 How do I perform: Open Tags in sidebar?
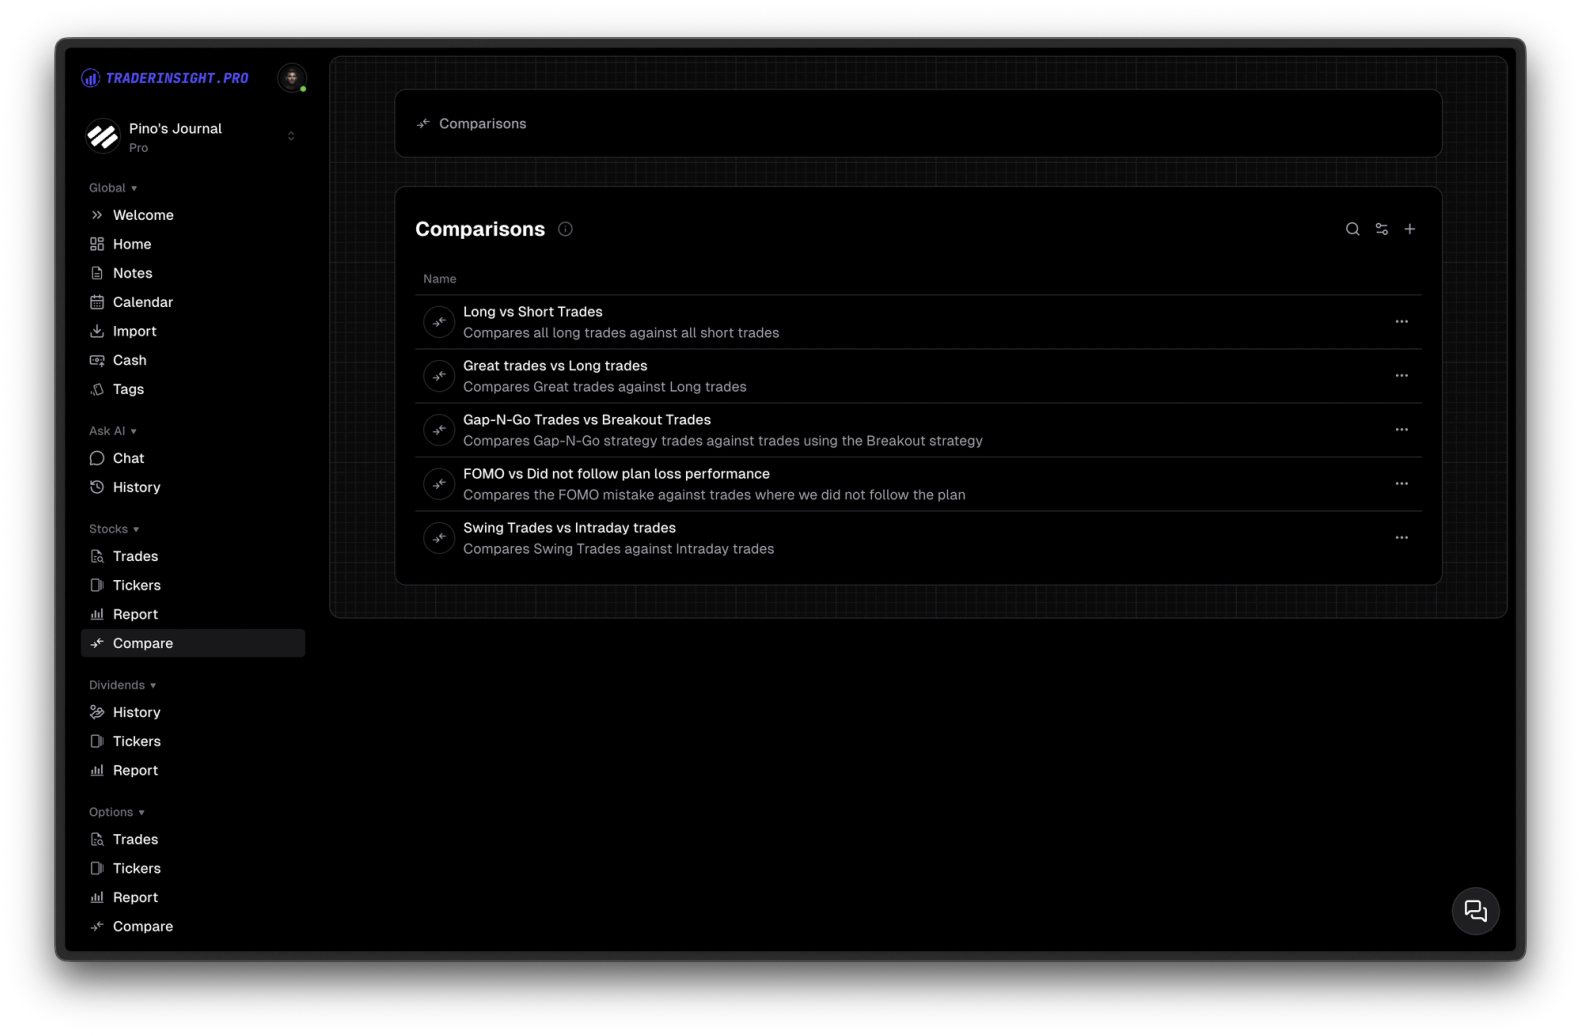(x=193, y=389)
